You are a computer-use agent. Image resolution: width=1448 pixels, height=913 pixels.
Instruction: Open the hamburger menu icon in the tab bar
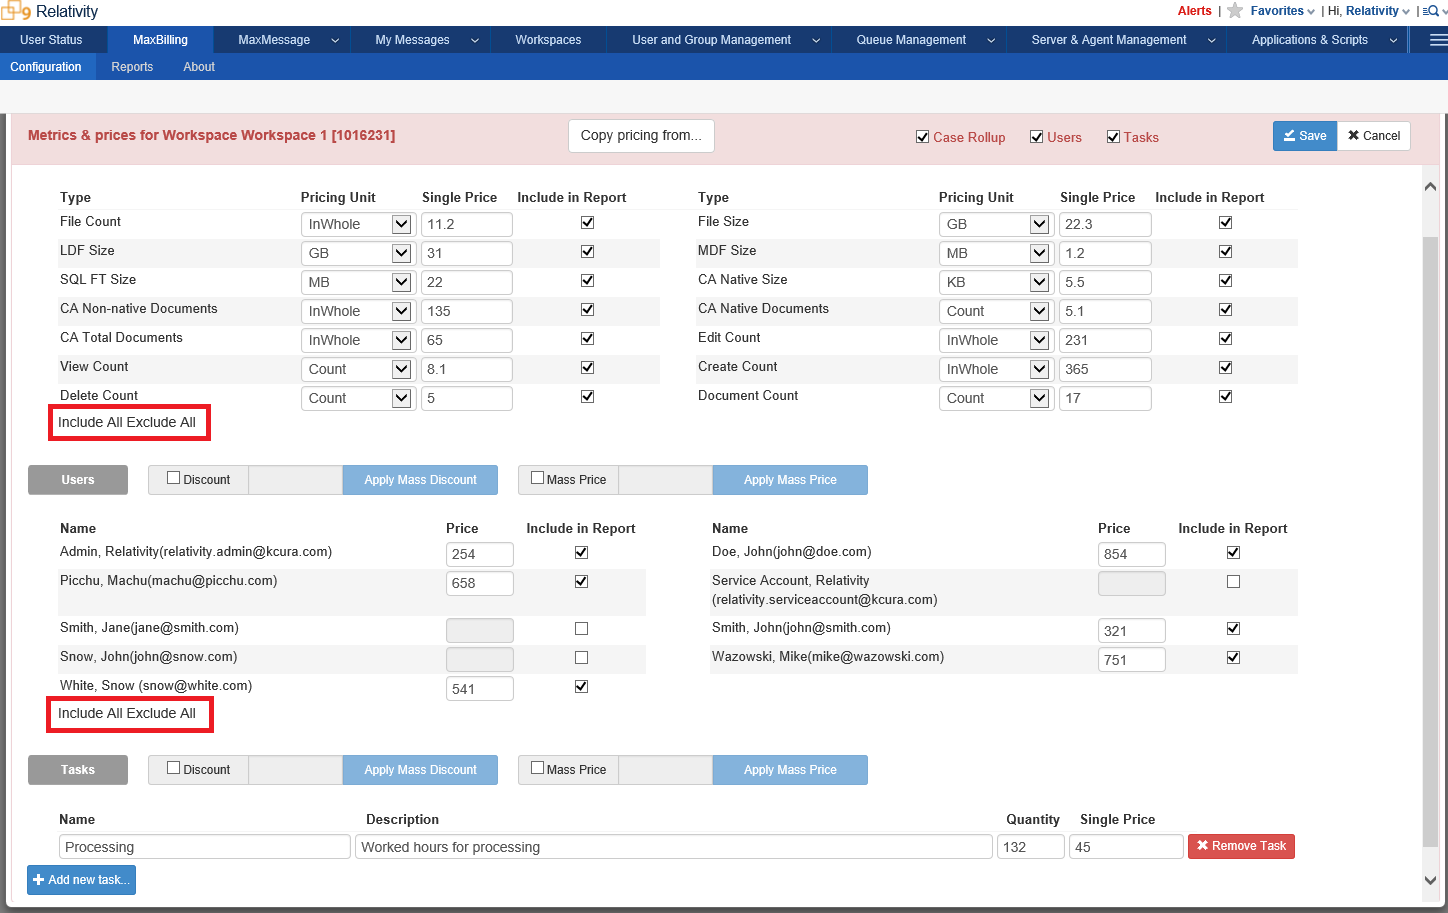pyautogui.click(x=1438, y=40)
